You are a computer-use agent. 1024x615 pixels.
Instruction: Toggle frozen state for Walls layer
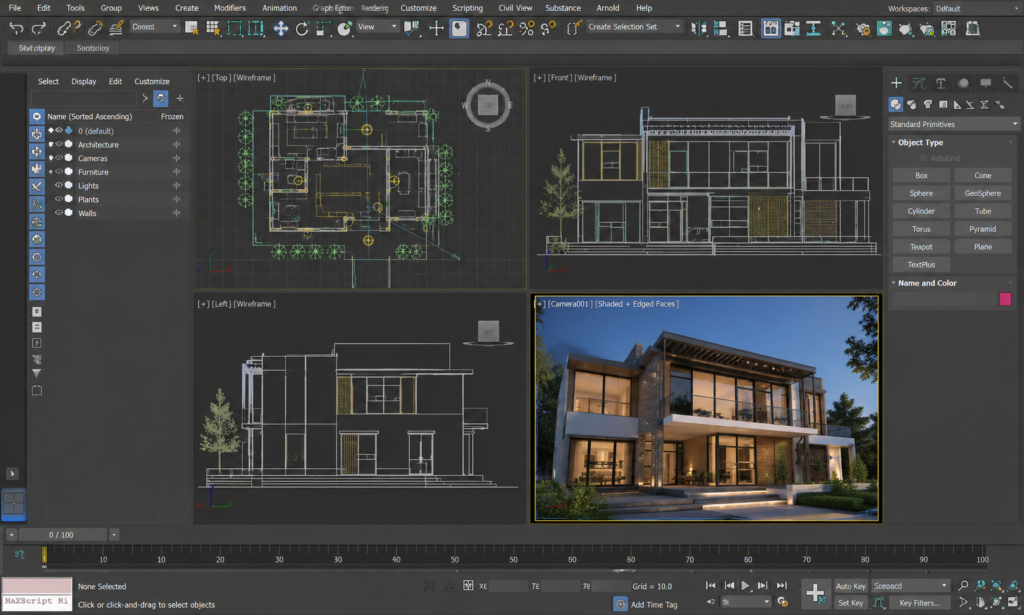click(176, 213)
